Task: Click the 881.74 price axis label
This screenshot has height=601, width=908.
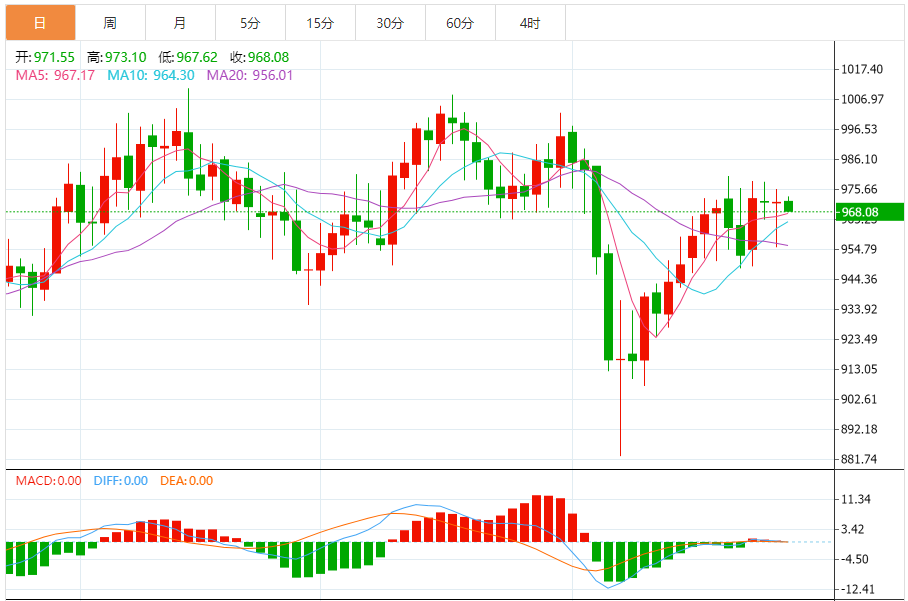Action: pyautogui.click(x=859, y=459)
